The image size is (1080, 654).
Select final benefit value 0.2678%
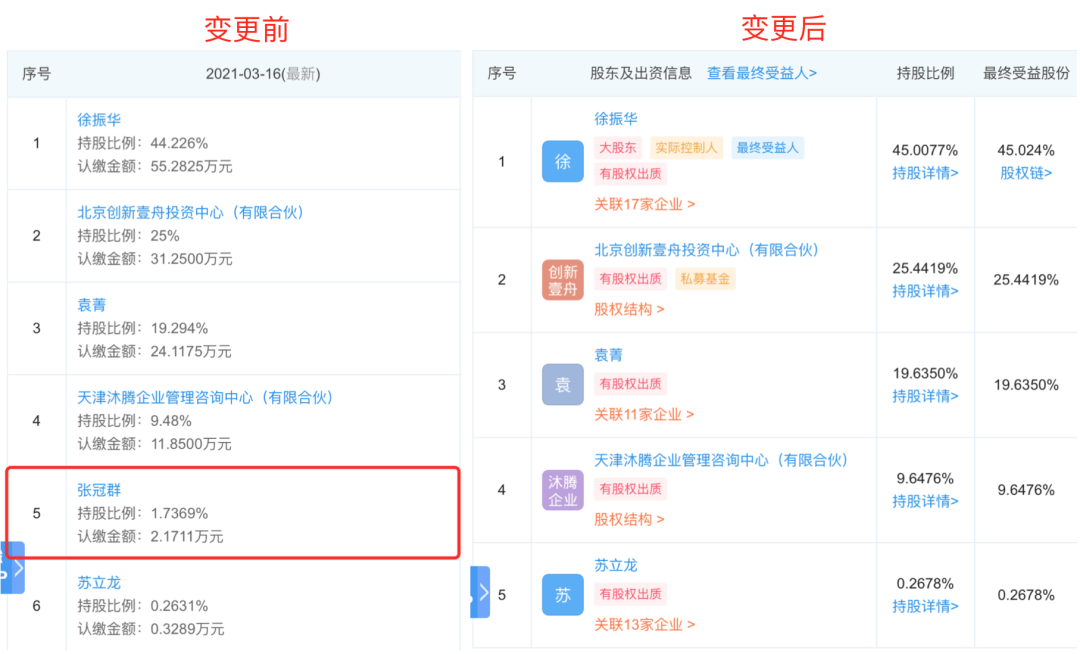(1026, 595)
